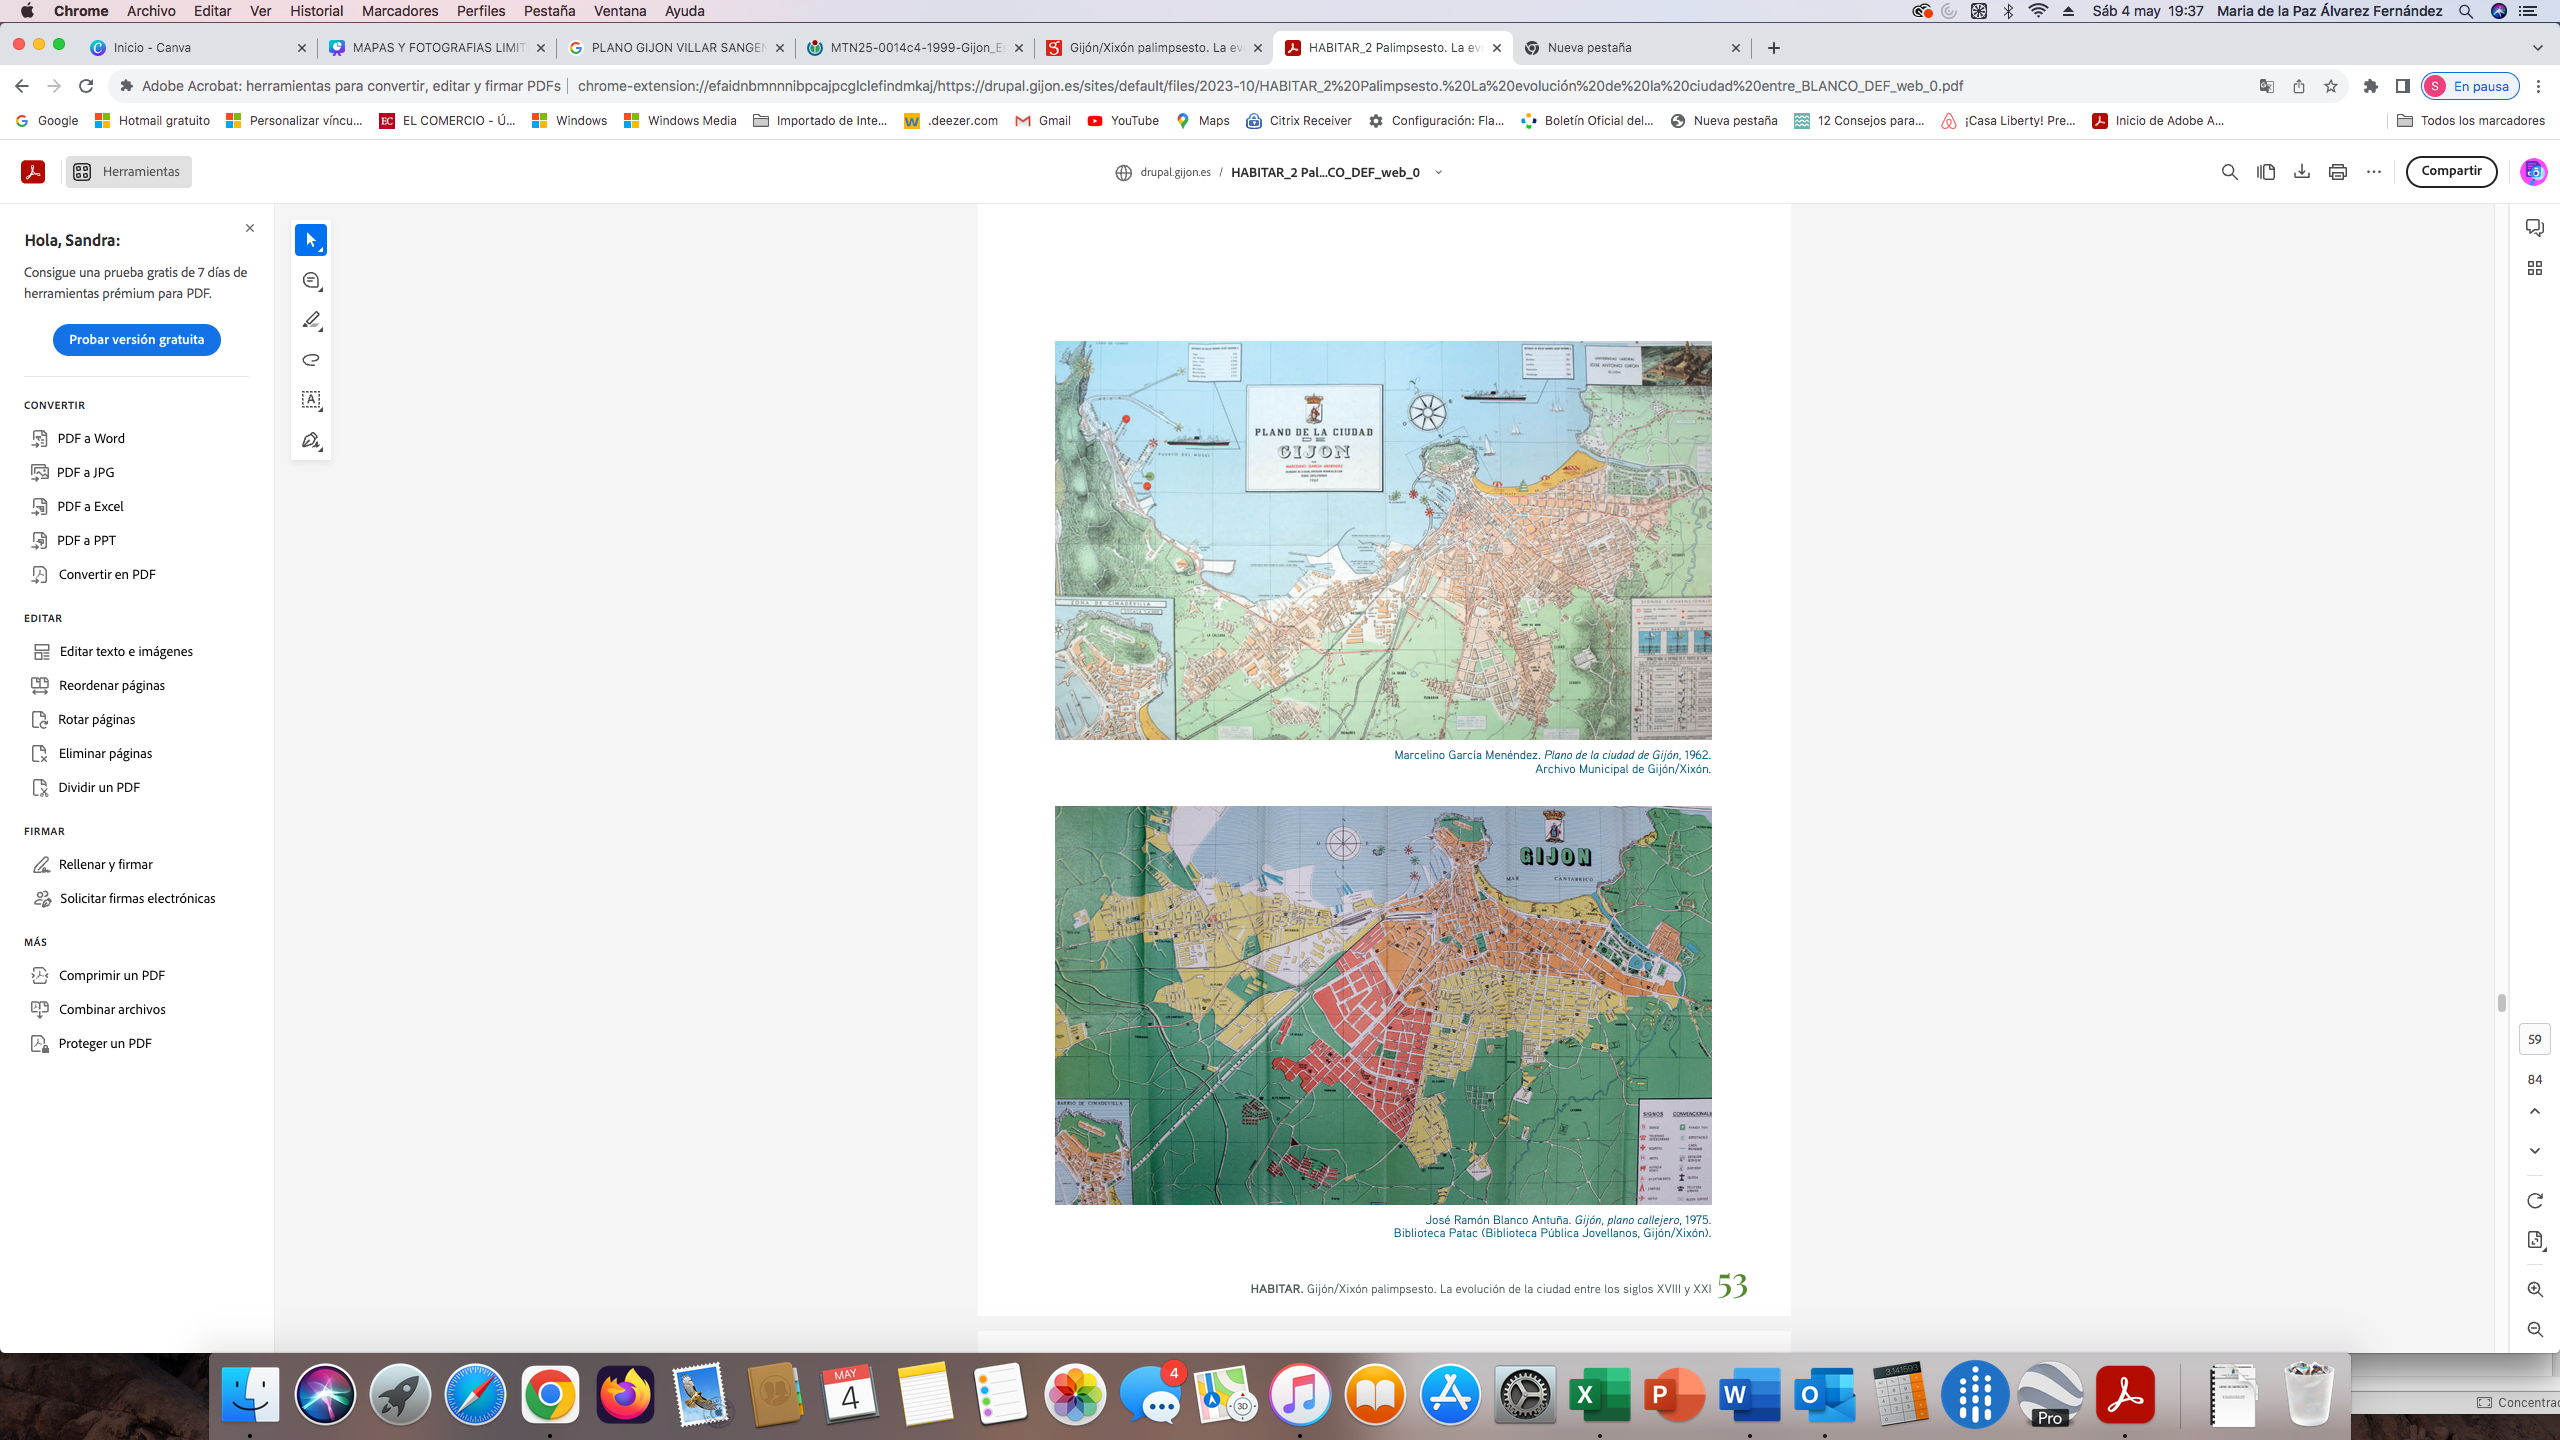This screenshot has height=1440, width=2560.
Task: Click the Probar versión gratuita button
Action: click(136, 340)
